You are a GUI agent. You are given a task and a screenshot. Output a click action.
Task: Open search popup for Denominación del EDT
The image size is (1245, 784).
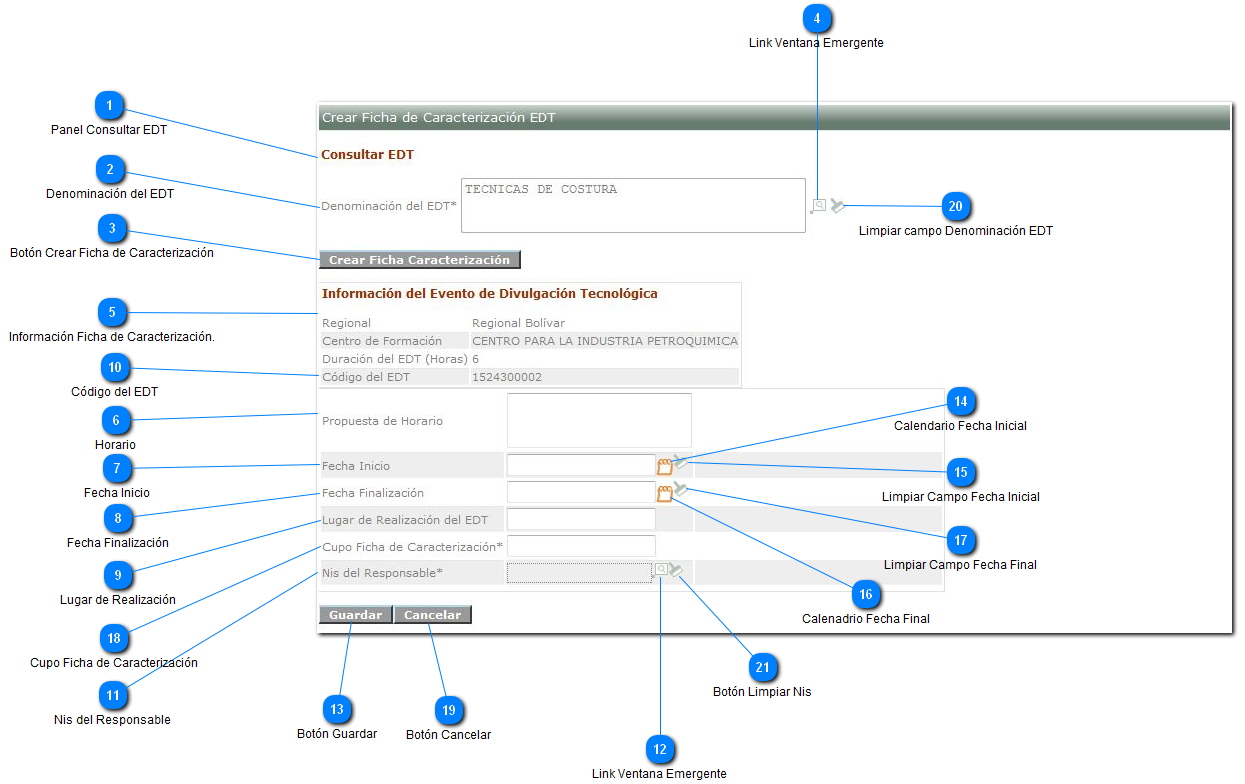pos(819,205)
